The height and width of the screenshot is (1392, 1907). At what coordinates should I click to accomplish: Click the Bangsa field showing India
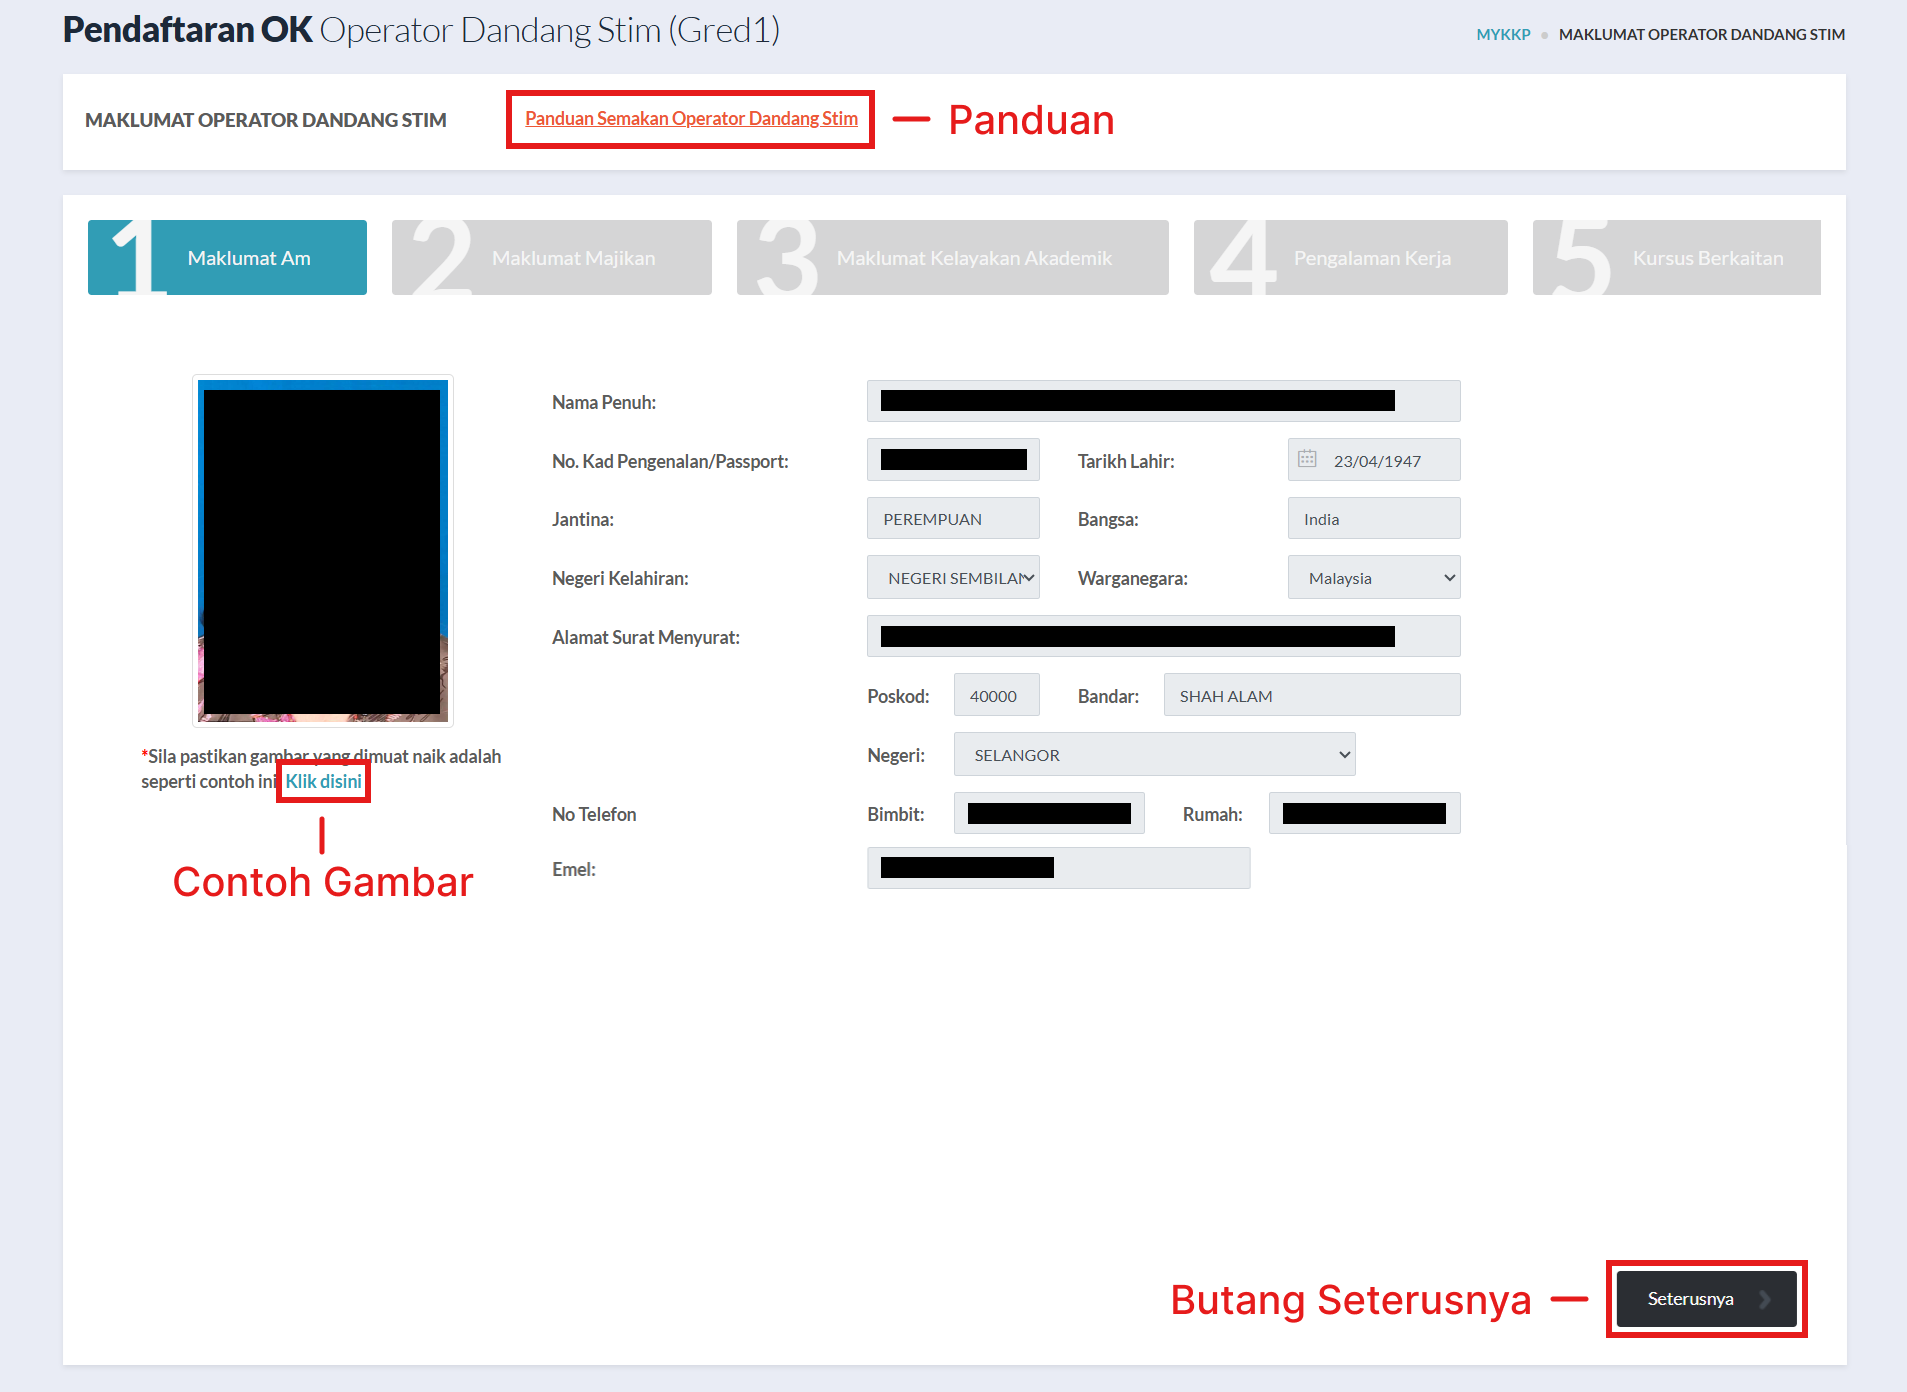click(1373, 519)
